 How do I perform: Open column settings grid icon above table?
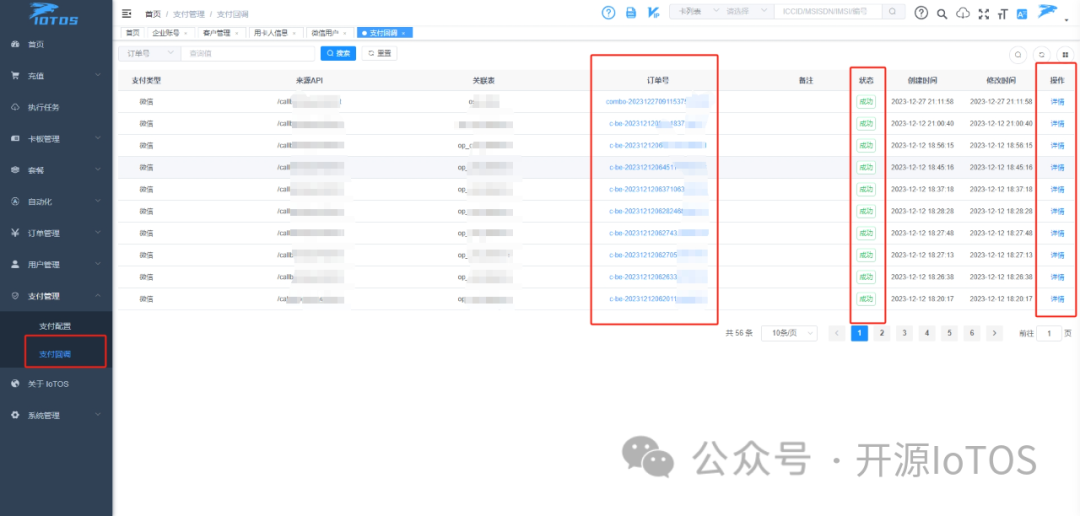pos(1066,54)
